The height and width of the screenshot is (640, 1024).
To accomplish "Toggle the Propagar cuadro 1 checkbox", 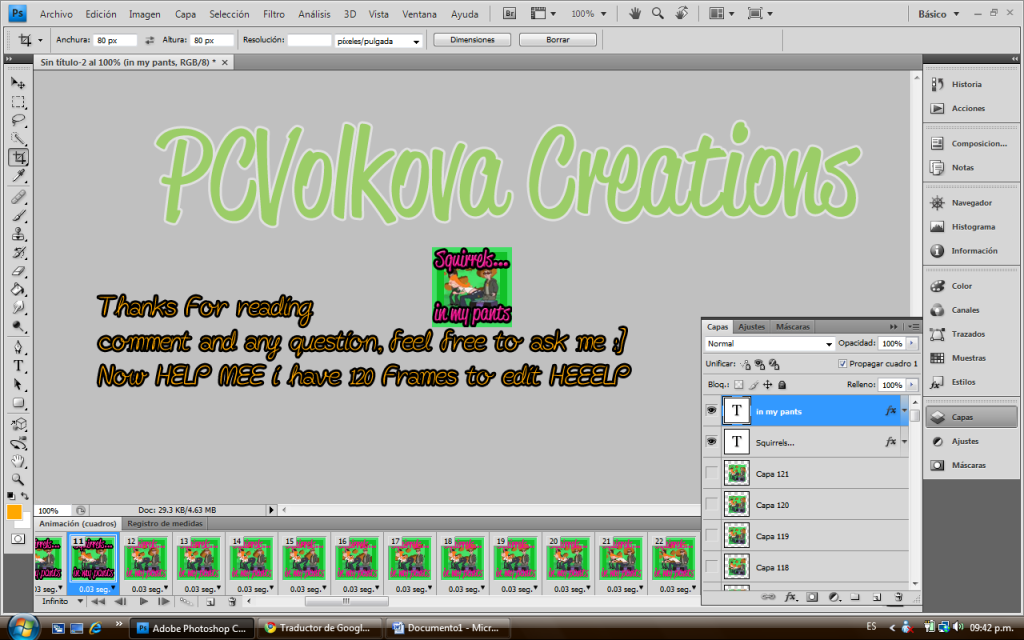I will coord(842,364).
